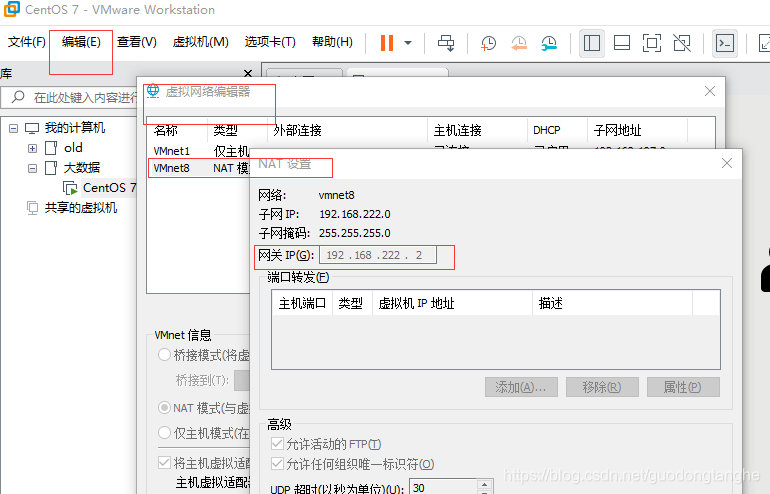Click the take snapshot clock icon

(x=488, y=43)
